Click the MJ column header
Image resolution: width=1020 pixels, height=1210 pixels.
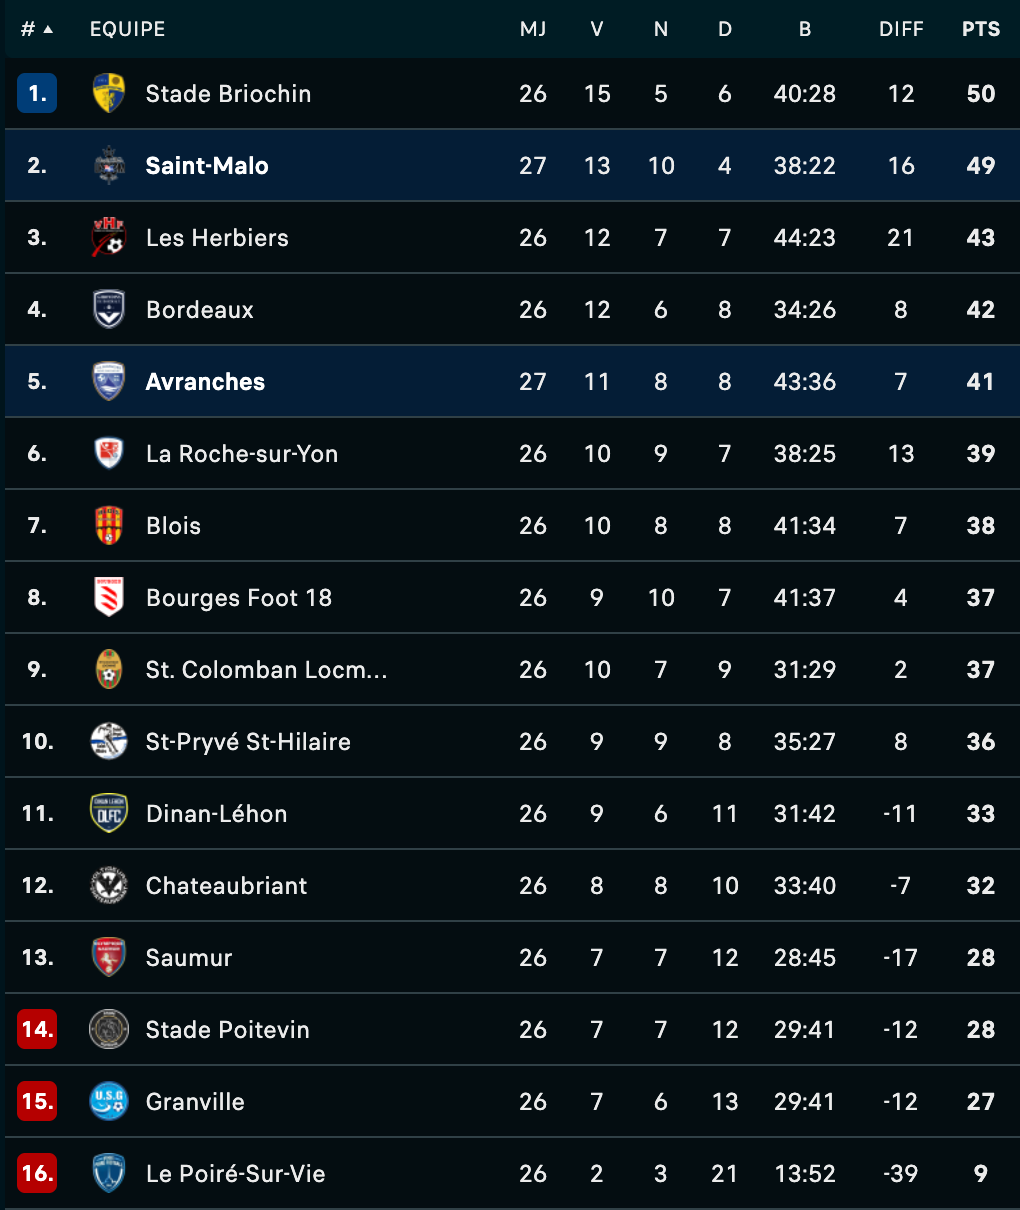pos(533,29)
